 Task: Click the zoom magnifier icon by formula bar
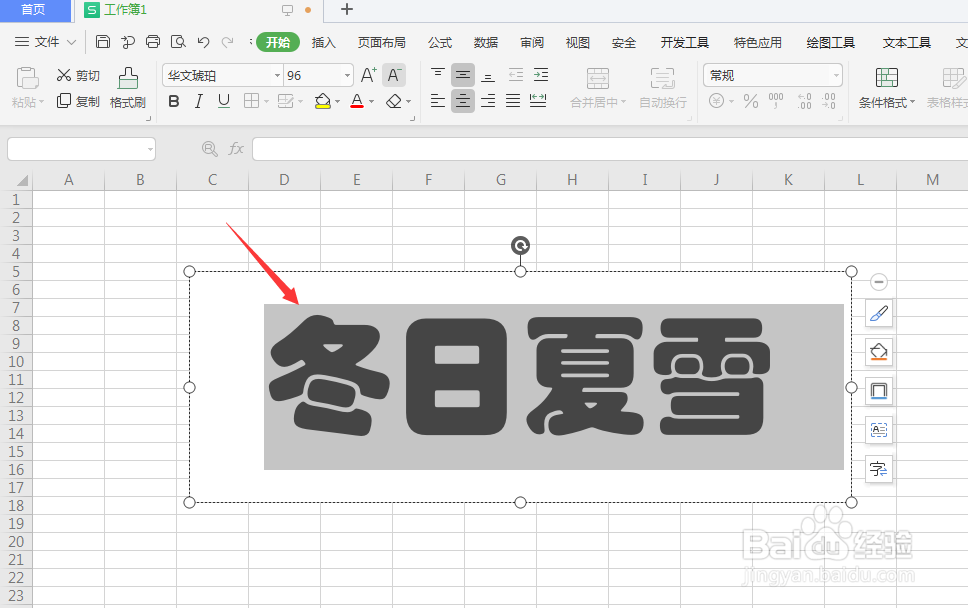(x=210, y=149)
